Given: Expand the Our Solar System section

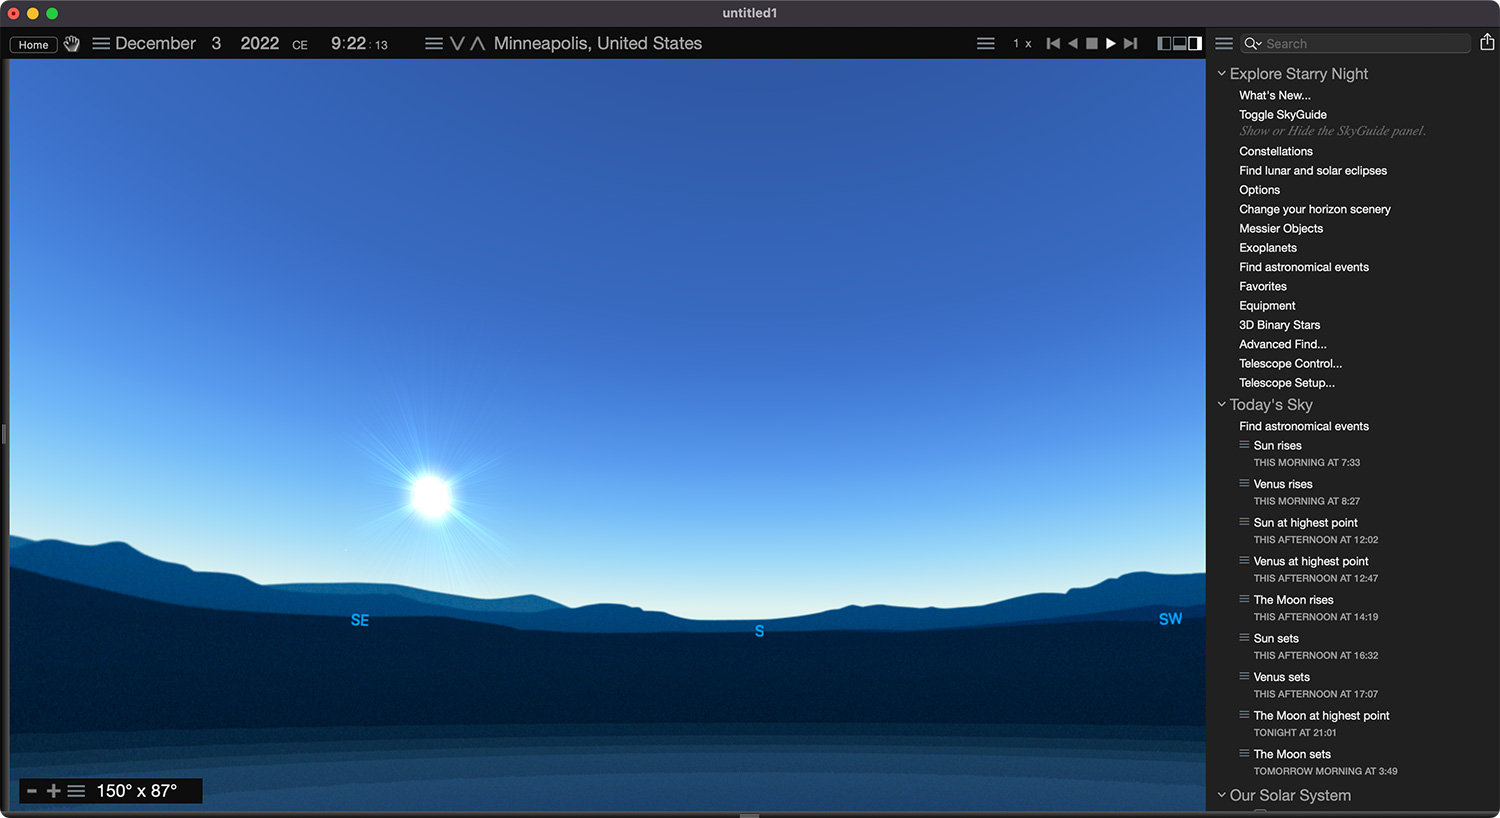Looking at the screenshot, I should [x=1221, y=794].
